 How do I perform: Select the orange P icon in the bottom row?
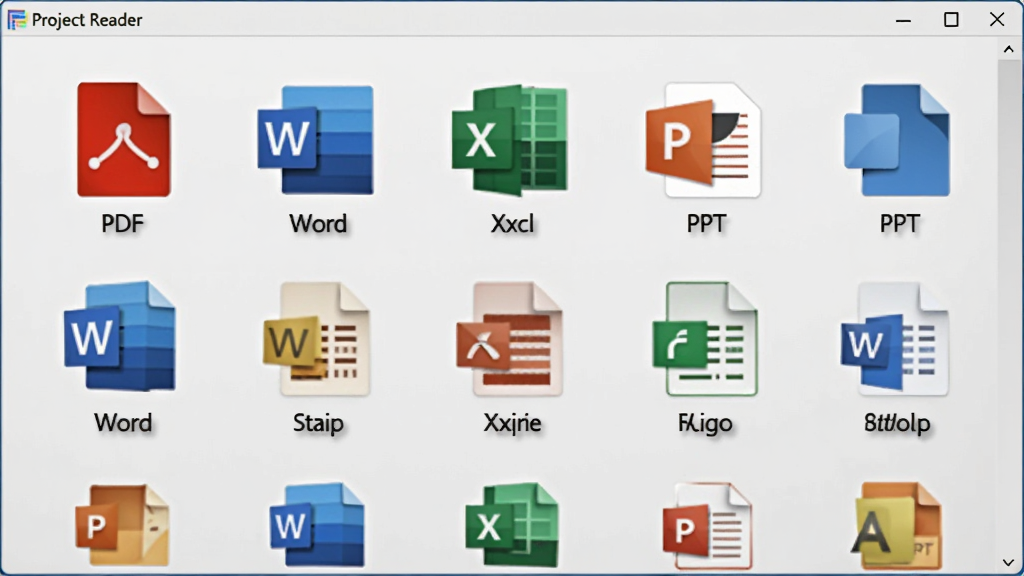pyautogui.click(x=122, y=524)
